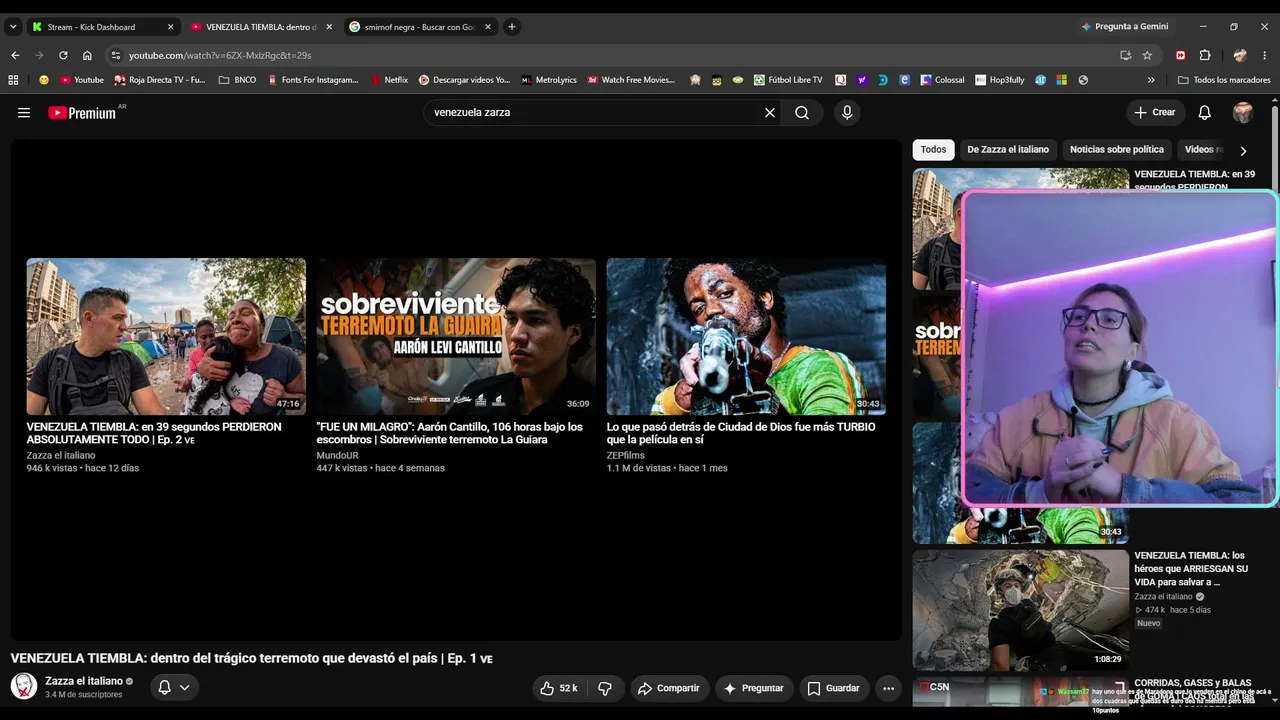Click the Compartir share button
The image size is (1280, 720).
point(669,688)
